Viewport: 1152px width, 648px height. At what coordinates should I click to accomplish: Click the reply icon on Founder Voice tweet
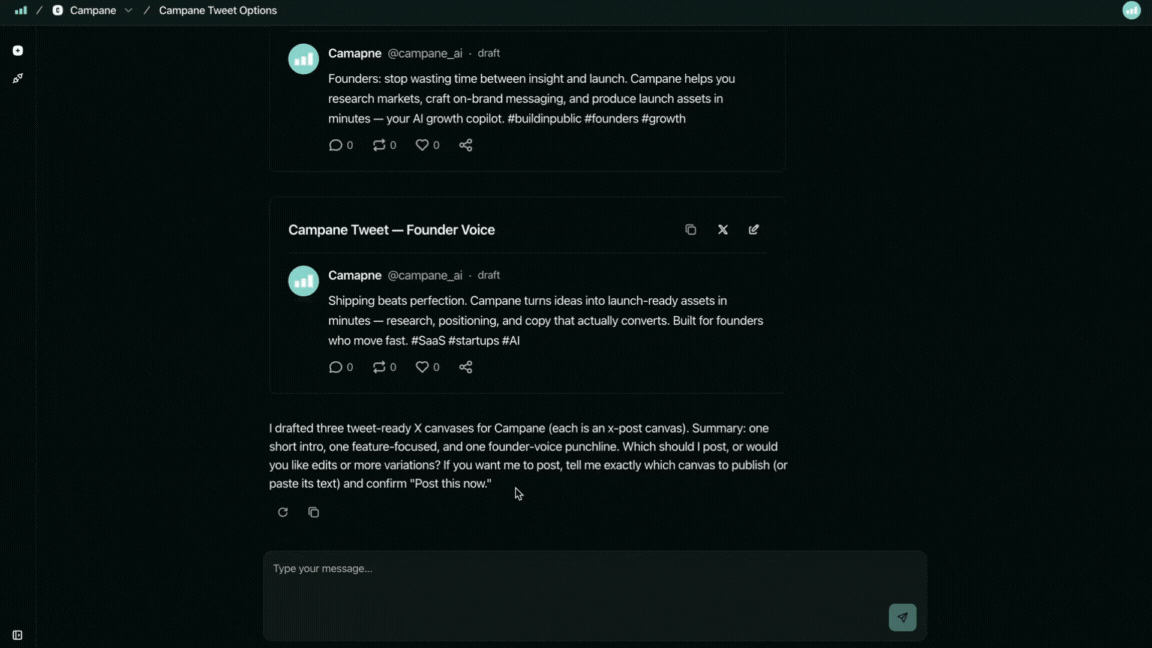(335, 367)
